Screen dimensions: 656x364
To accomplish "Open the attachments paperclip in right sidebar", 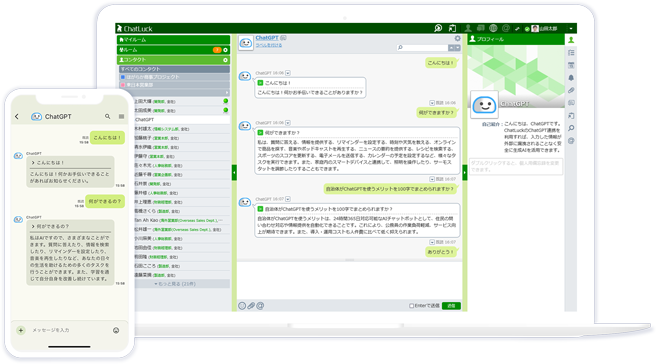I will pyautogui.click(x=571, y=90).
